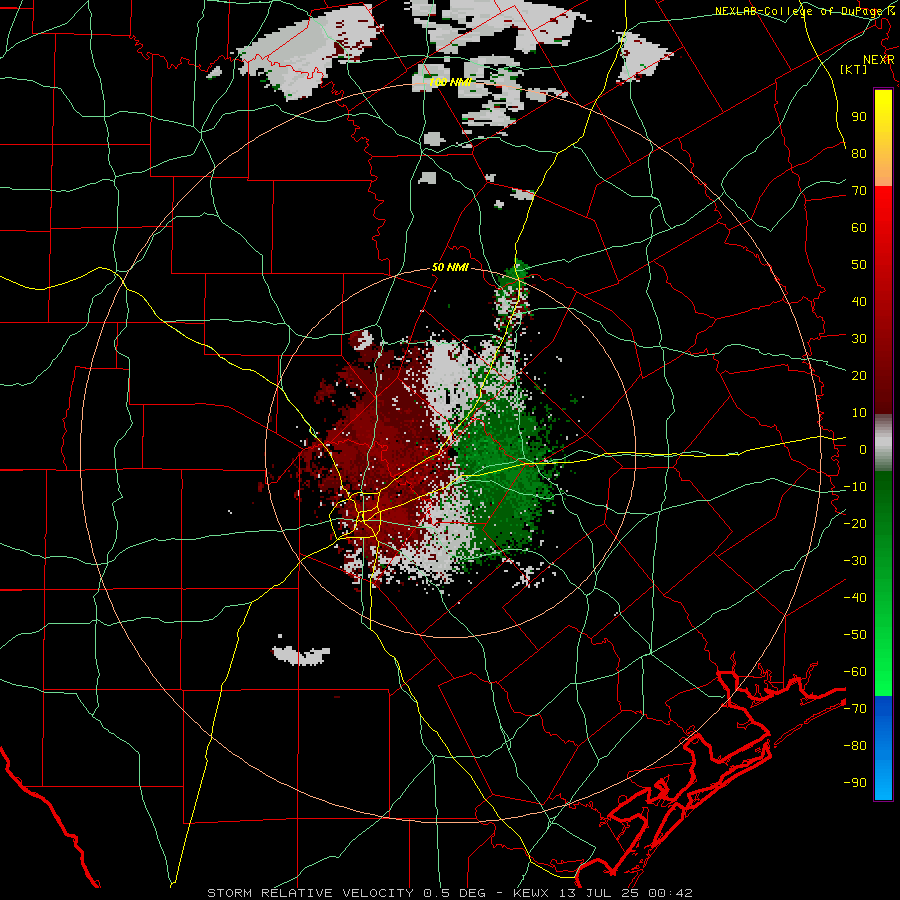Click the -90 value on velocity scale

(x=855, y=783)
